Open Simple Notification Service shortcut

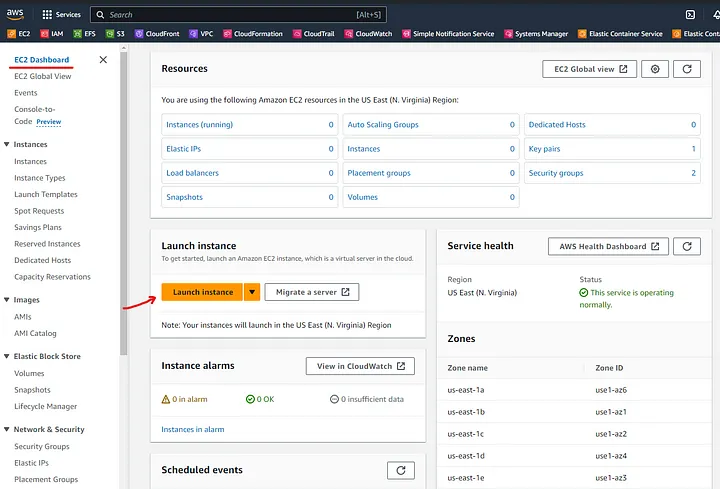tap(448, 34)
